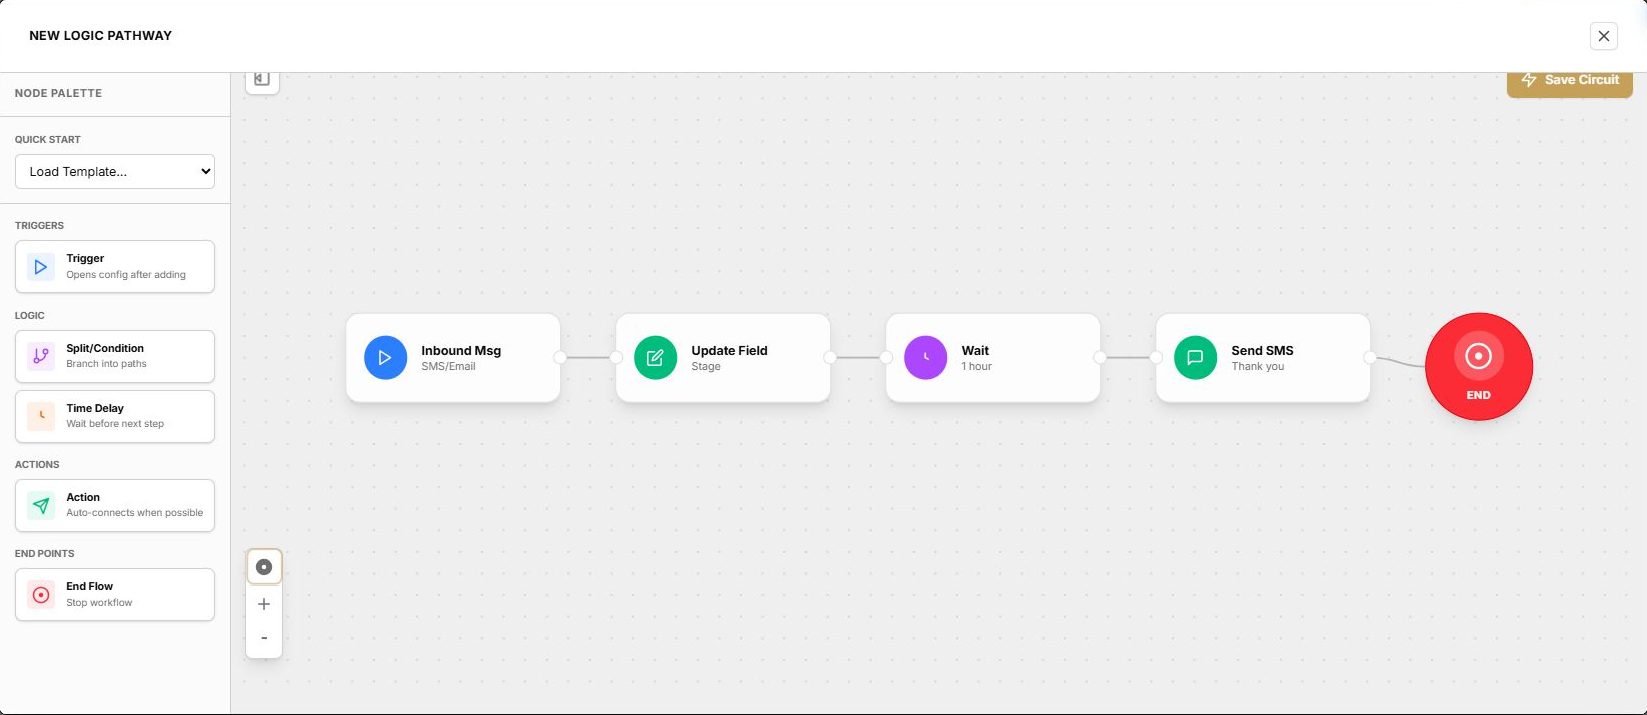Image resolution: width=1647 pixels, height=715 pixels.
Task: Click the NEW LOGIC PATHWAY title
Action: pos(100,36)
